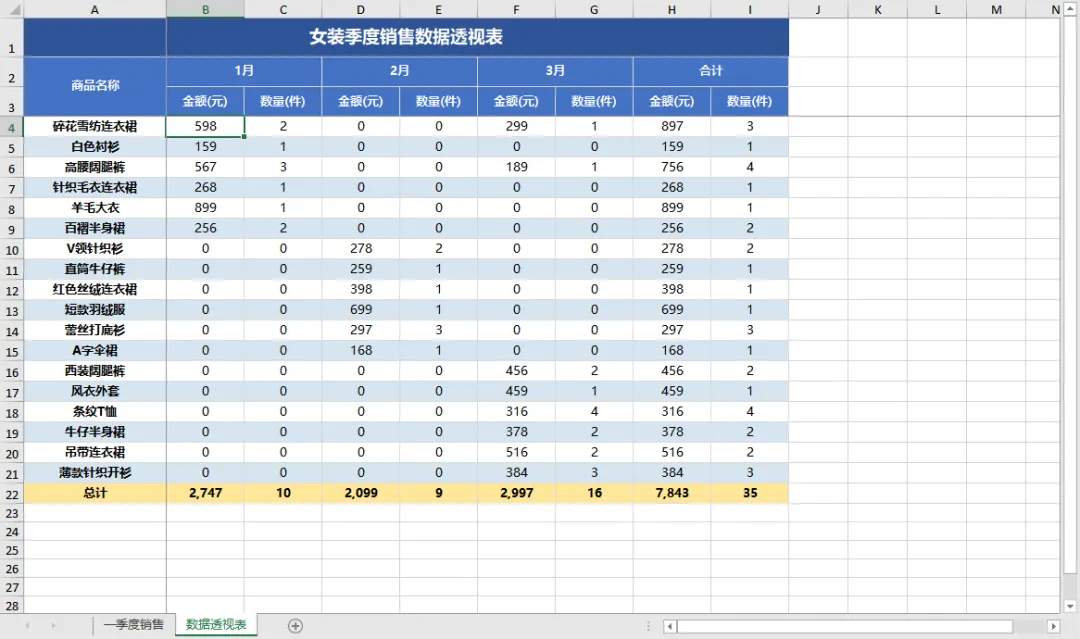Select cell A字伞裙
Image resolution: width=1080 pixels, height=639 pixels.
(95, 350)
